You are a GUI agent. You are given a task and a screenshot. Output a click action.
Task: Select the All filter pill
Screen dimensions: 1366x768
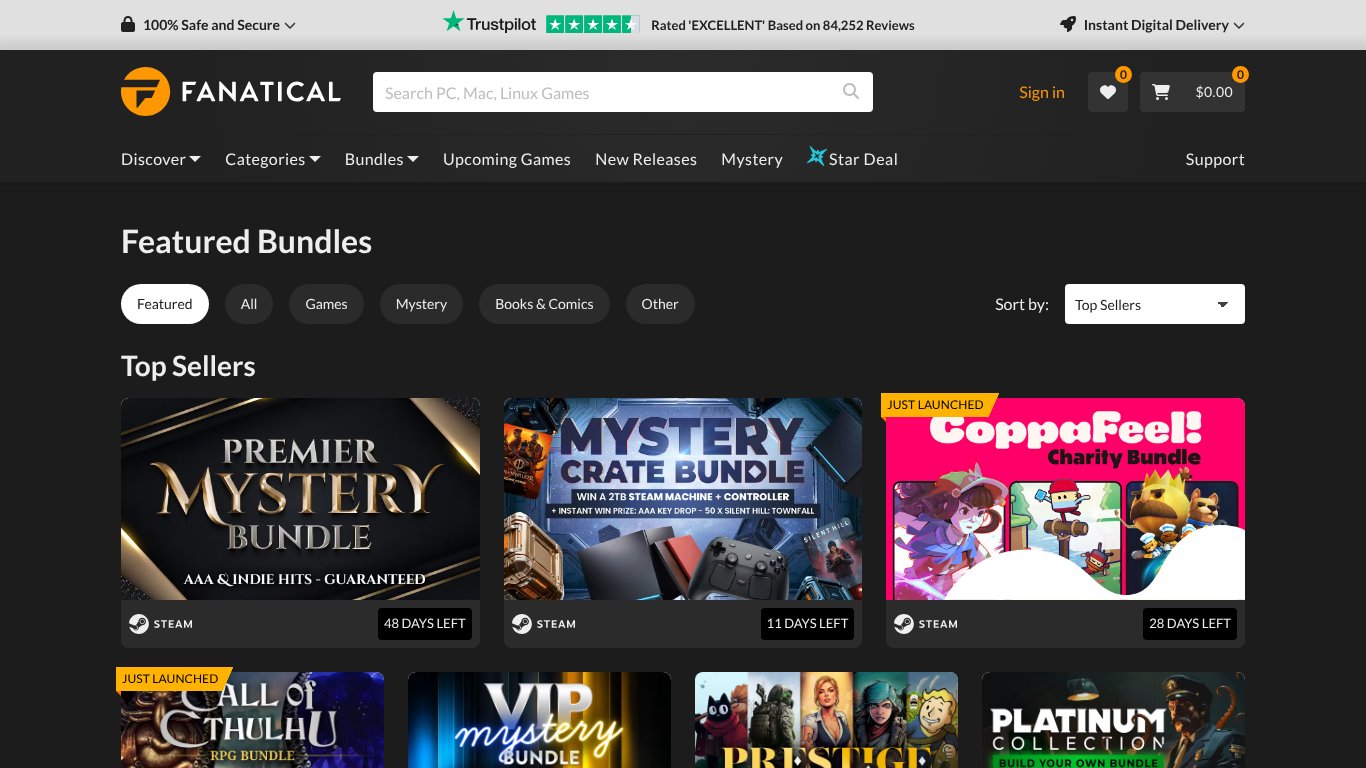[x=249, y=304]
